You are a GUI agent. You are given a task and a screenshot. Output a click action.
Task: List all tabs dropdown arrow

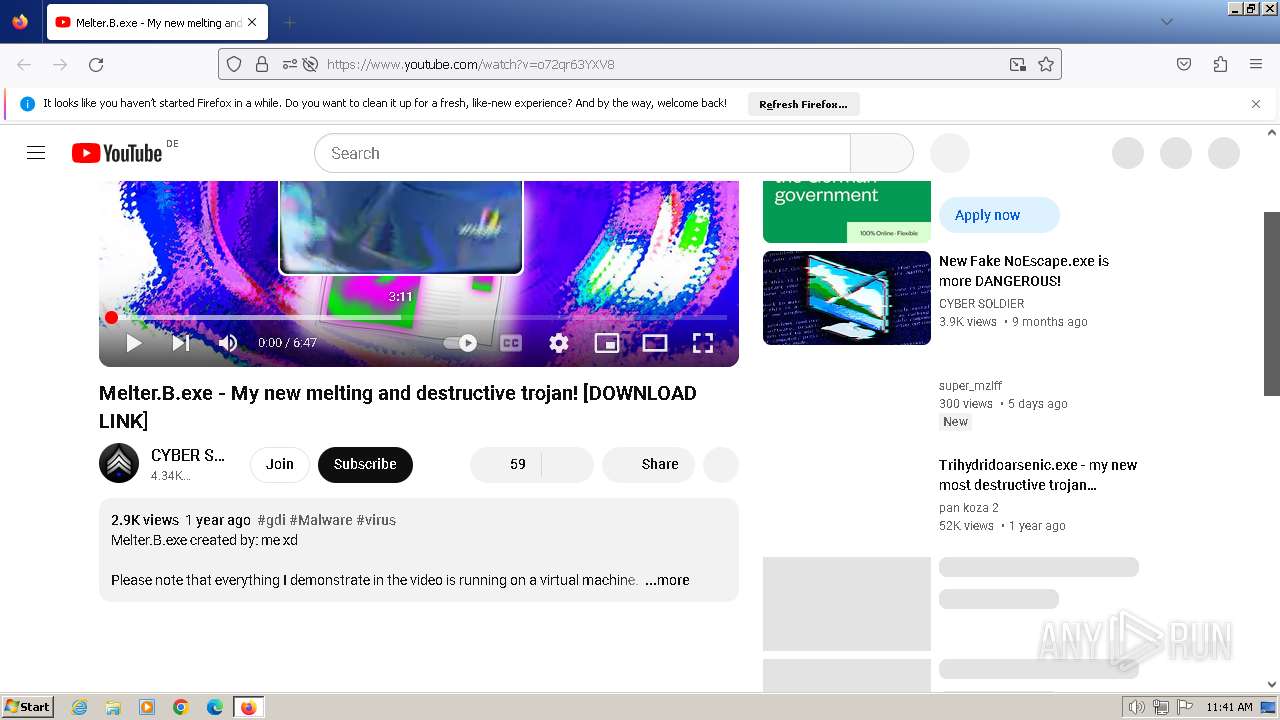click(1166, 22)
